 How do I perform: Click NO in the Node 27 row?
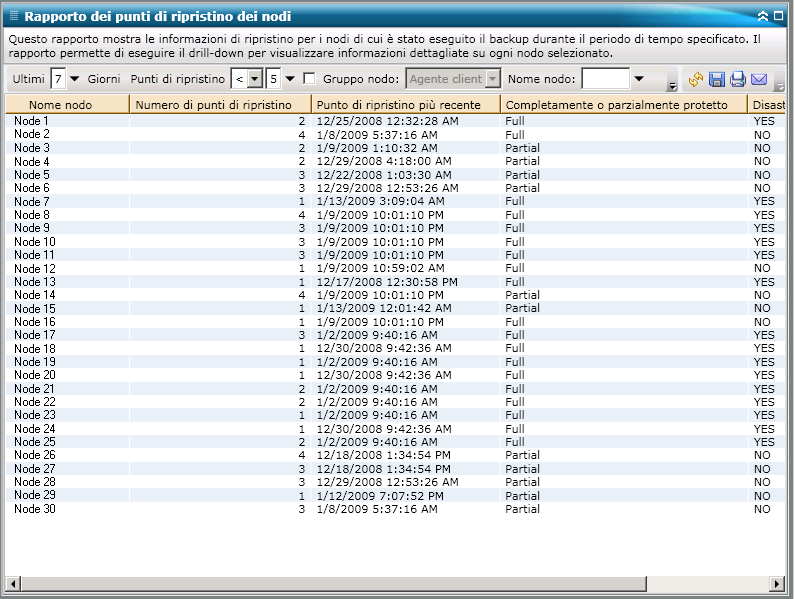762,469
